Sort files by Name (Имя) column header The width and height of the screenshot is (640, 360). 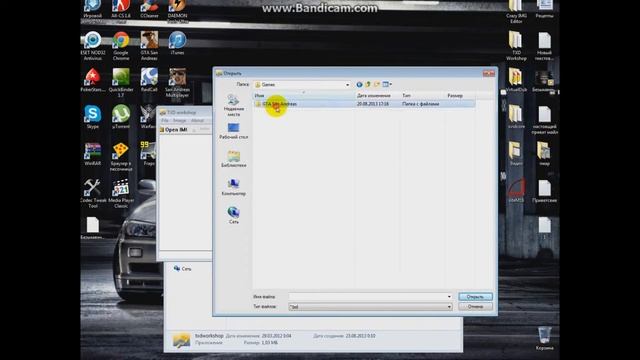click(304, 96)
